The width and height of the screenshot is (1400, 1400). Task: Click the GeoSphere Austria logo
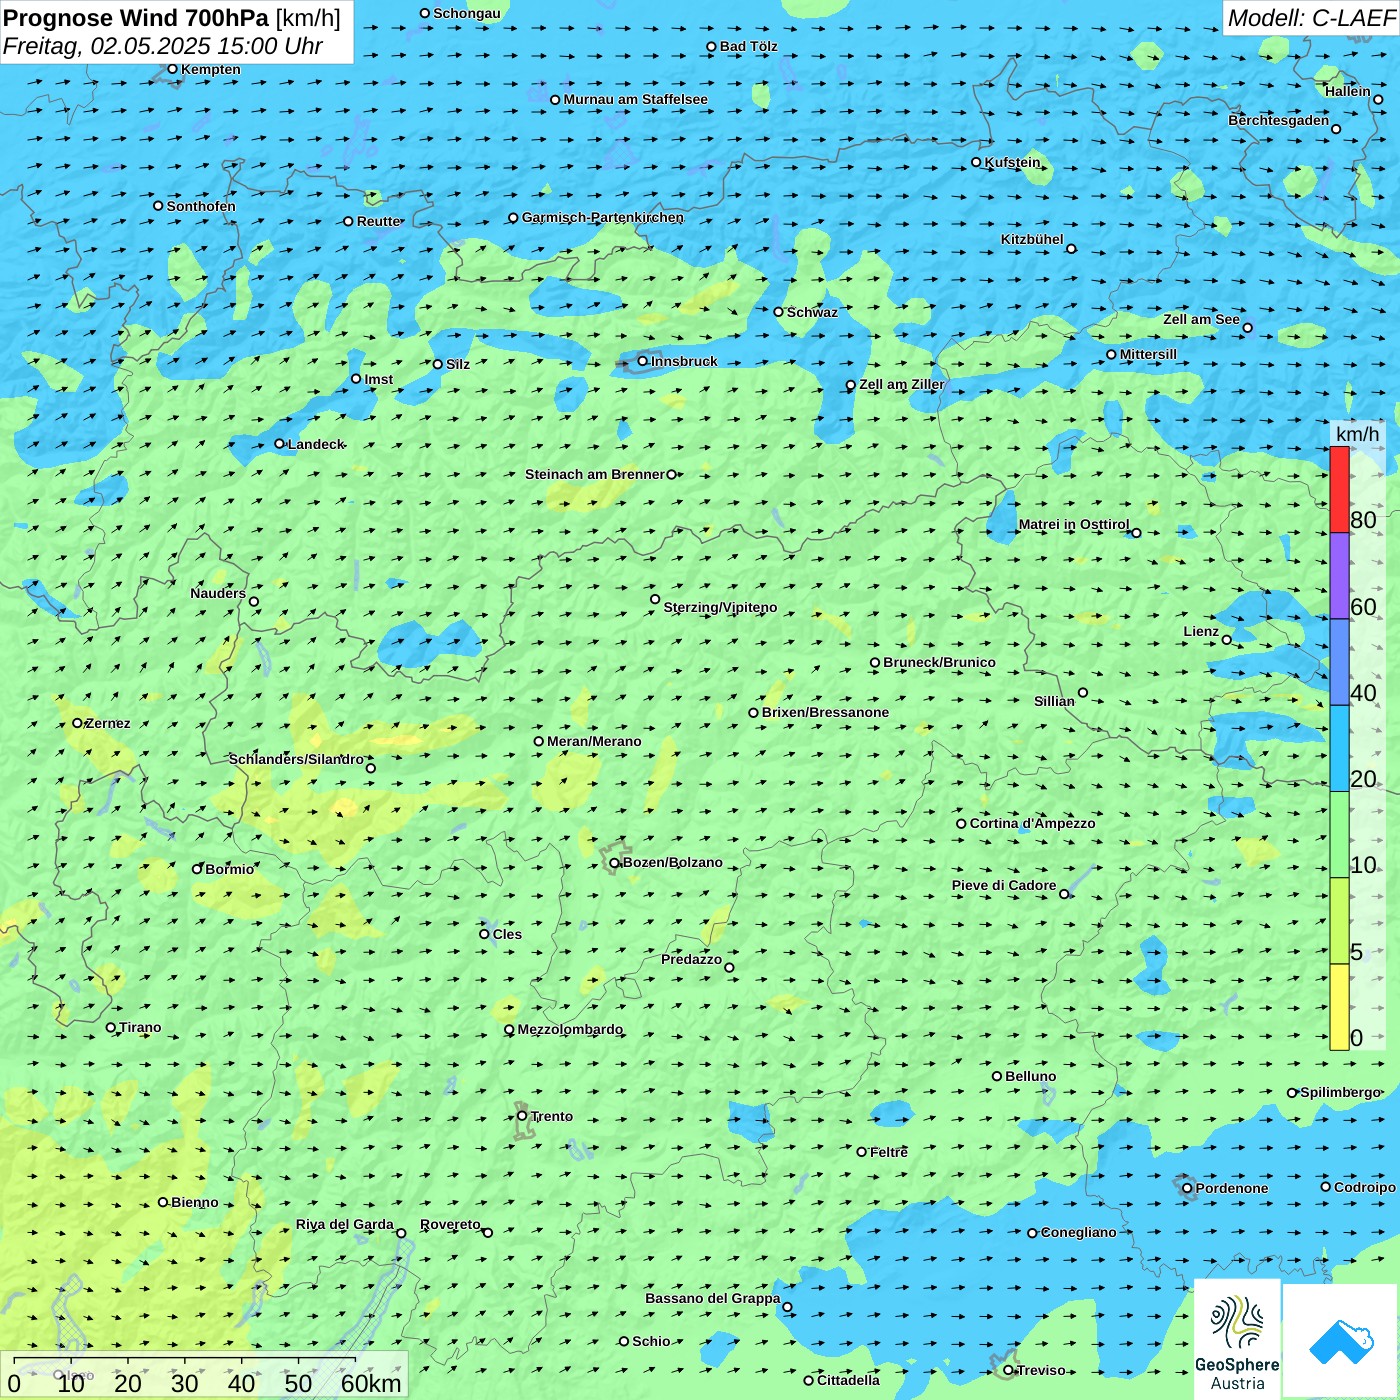(x=1237, y=1341)
